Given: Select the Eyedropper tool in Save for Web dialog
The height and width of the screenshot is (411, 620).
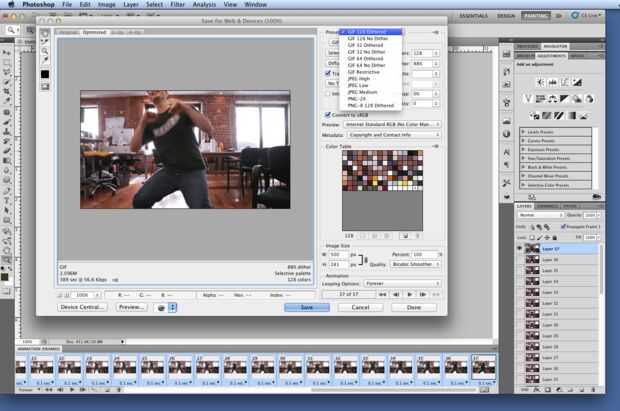Looking at the screenshot, I should click(45, 60).
